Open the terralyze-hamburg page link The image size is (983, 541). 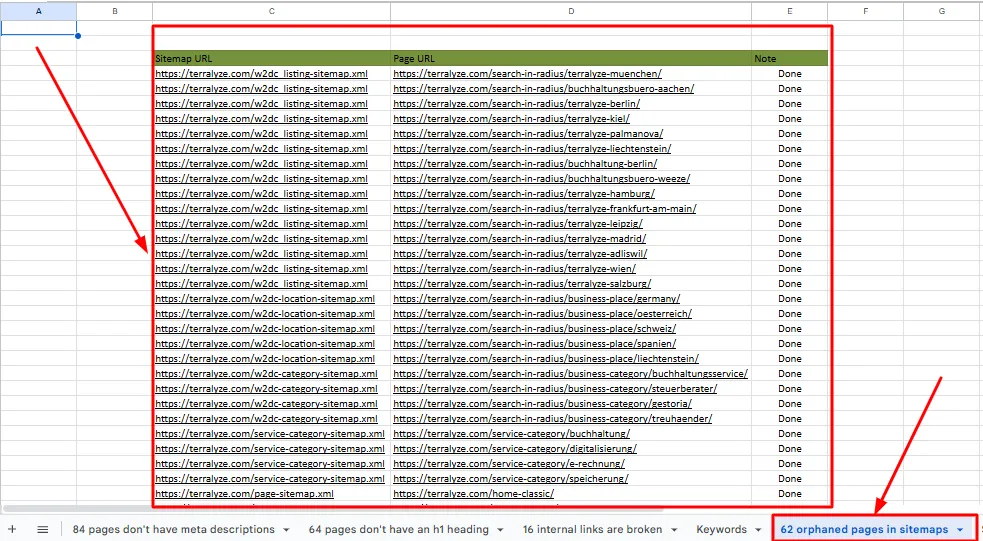point(524,194)
